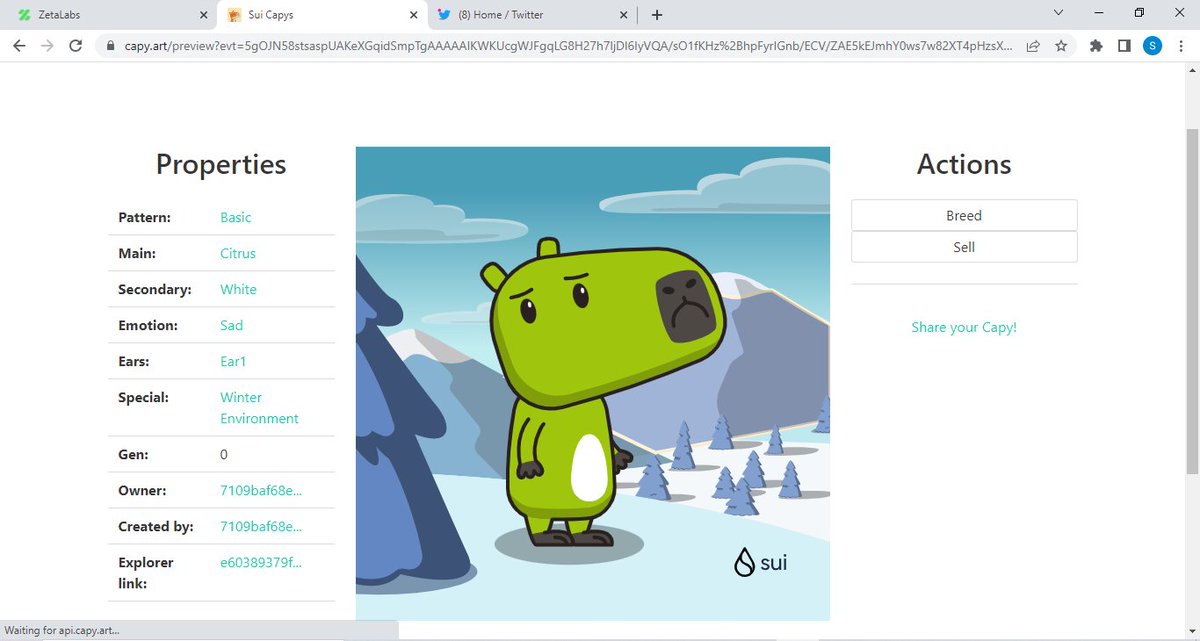This screenshot has height=641, width=1200.
Task: Restore down the browser window
Action: click(x=1139, y=13)
